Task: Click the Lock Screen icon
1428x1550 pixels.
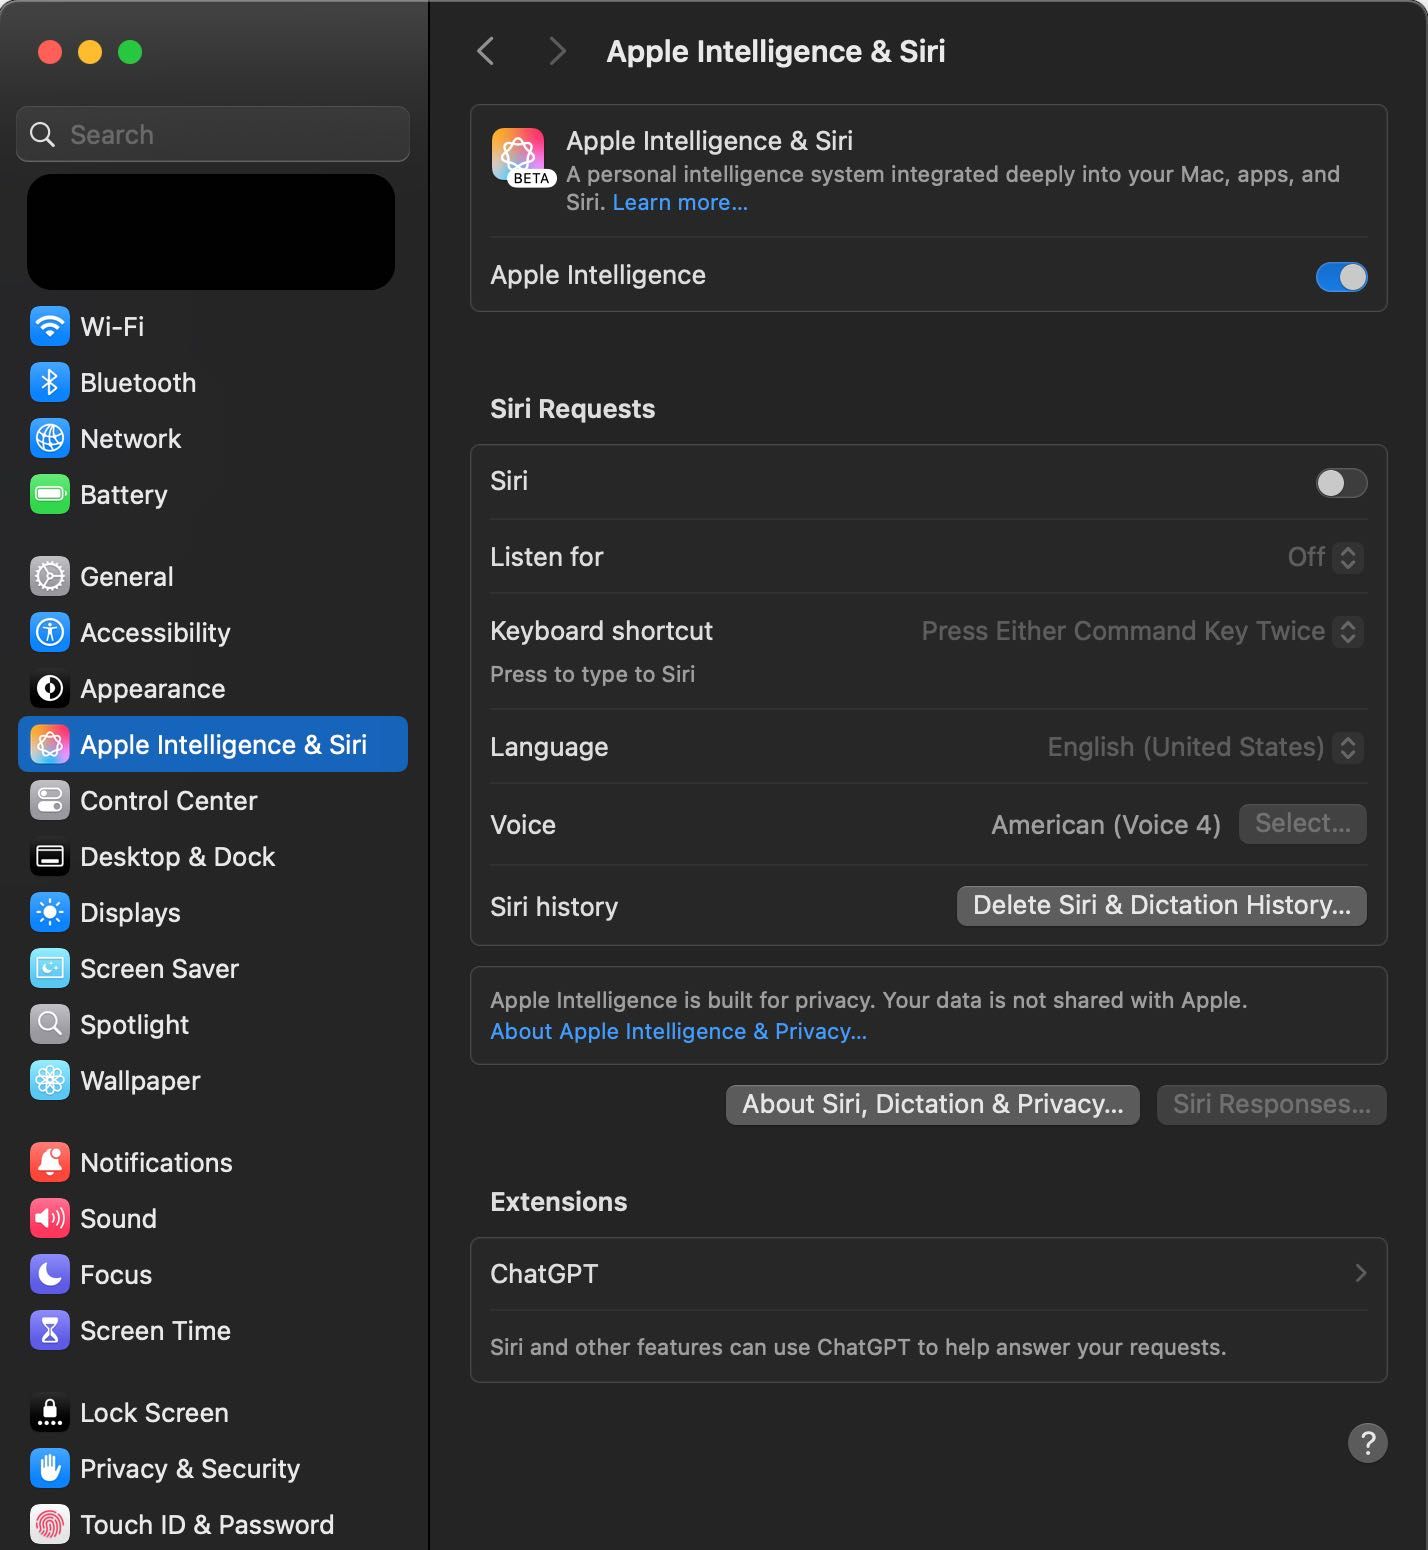Action: 50,1412
